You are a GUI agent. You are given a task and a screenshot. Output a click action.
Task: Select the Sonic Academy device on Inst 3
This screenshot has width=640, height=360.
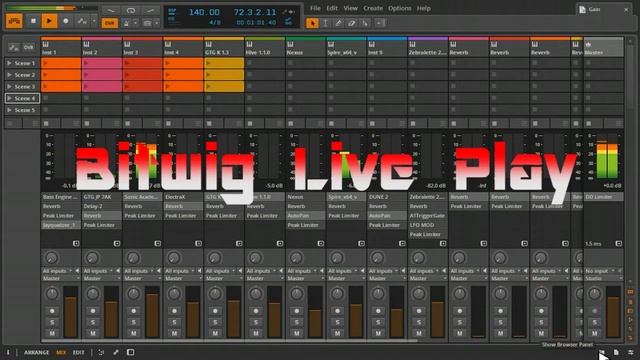[x=142, y=197]
